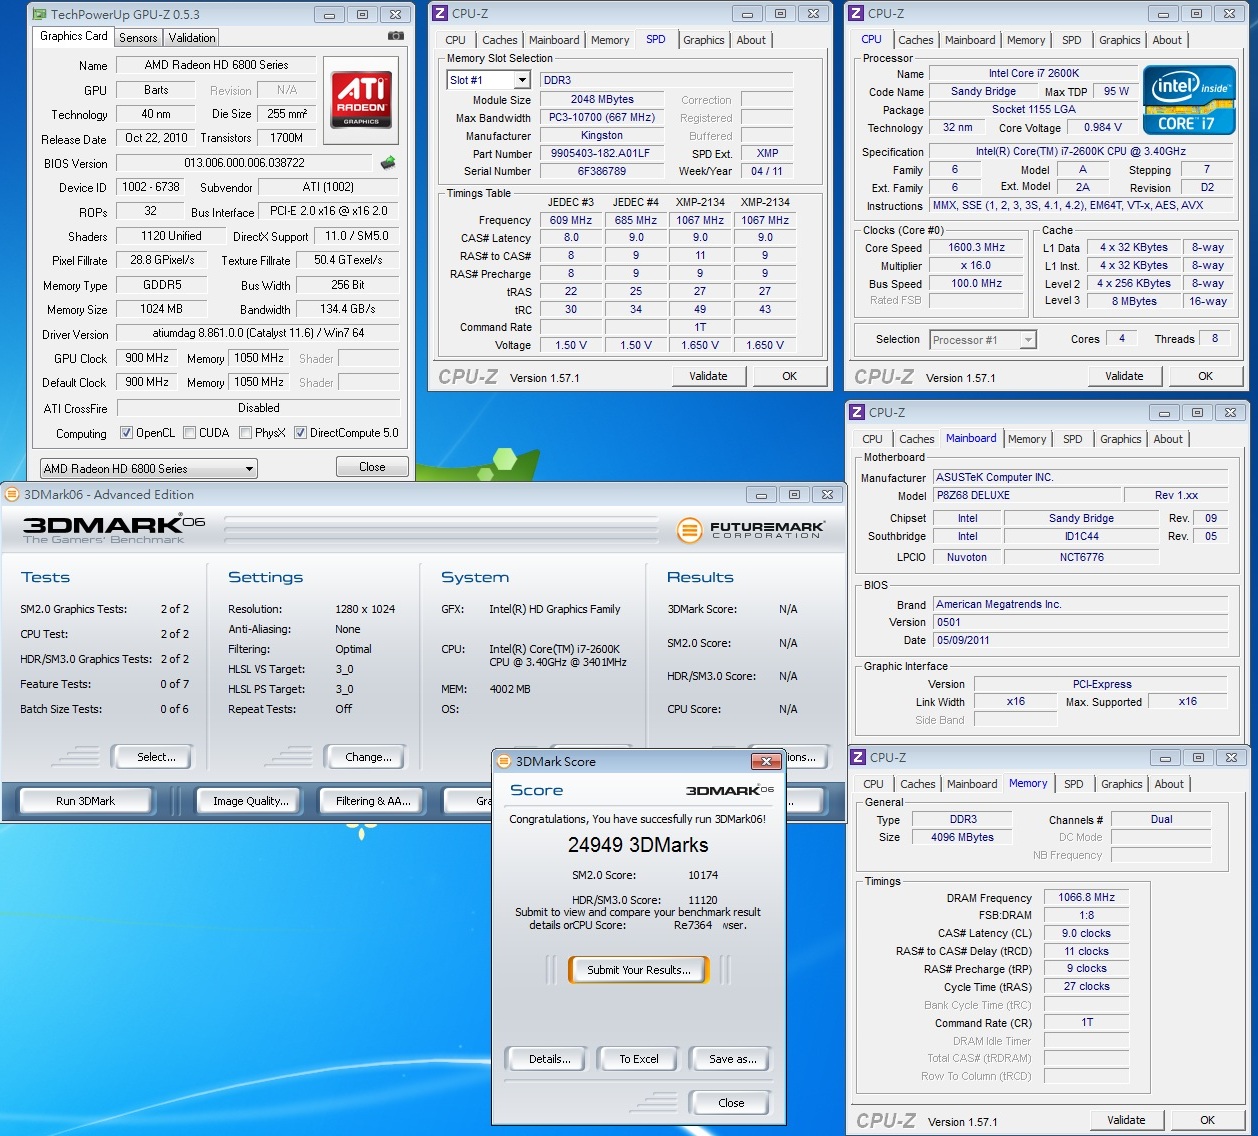Open the Processor #1 selection dropdown
Viewport: 1258px width, 1136px height.
tap(982, 340)
